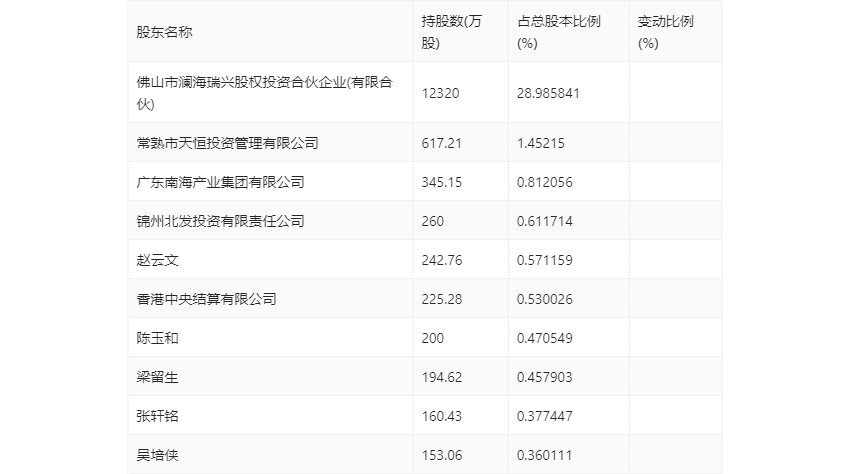Viewport: 850px width, 474px height.
Task: Select the 股东名称 column header
Action: coord(164,32)
